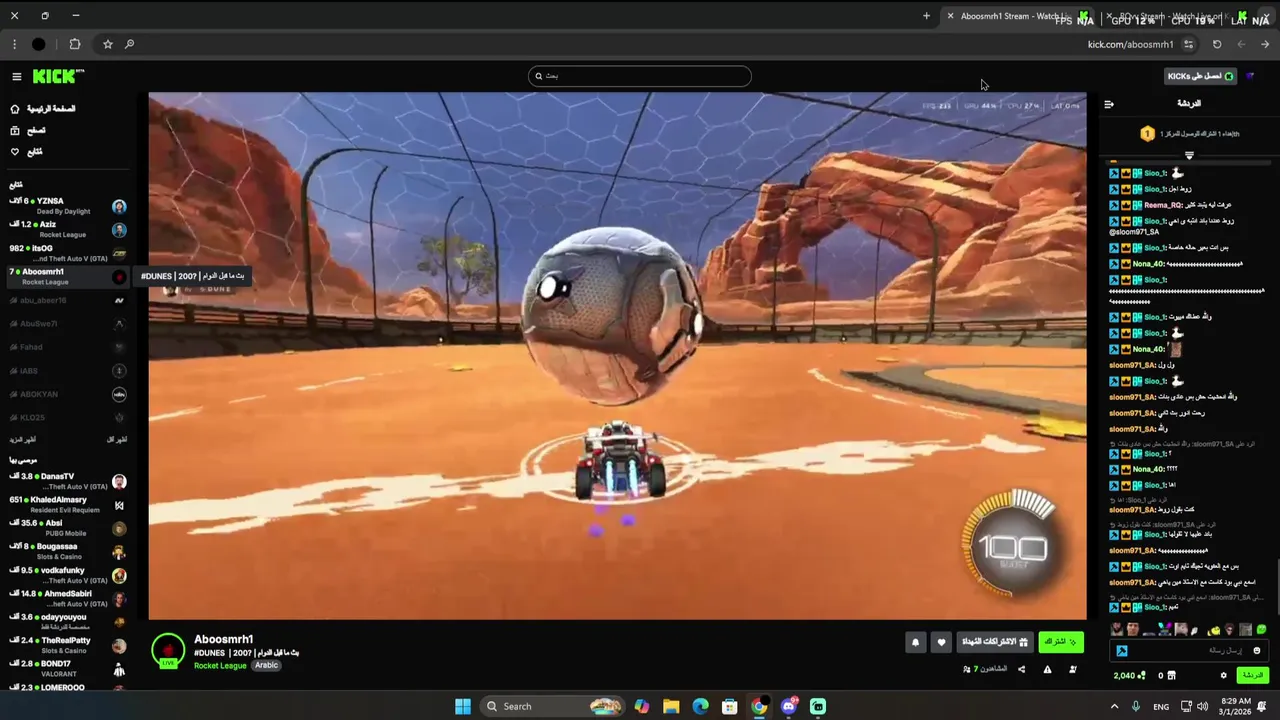Click the gift leaderboard rank 1 badge
The width and height of the screenshot is (1280, 720).
[x=1147, y=134]
